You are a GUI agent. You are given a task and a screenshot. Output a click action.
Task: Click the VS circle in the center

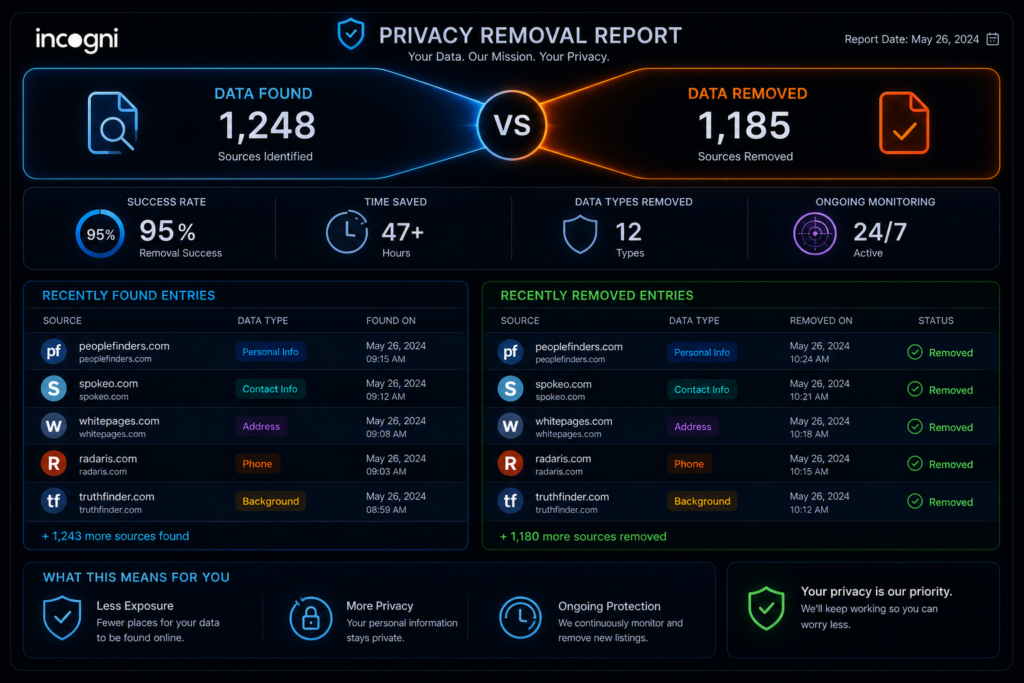tap(511, 125)
